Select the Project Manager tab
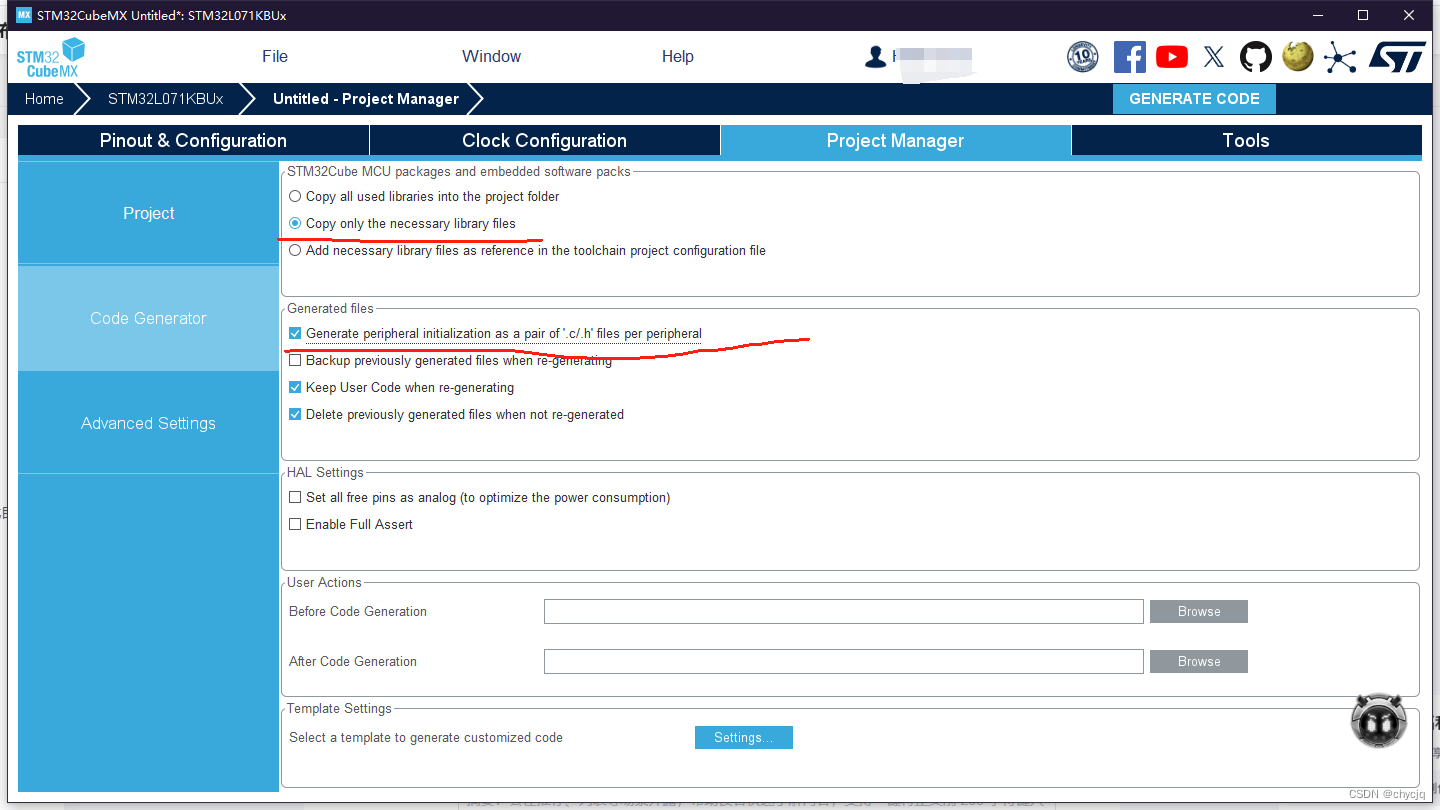 click(895, 141)
